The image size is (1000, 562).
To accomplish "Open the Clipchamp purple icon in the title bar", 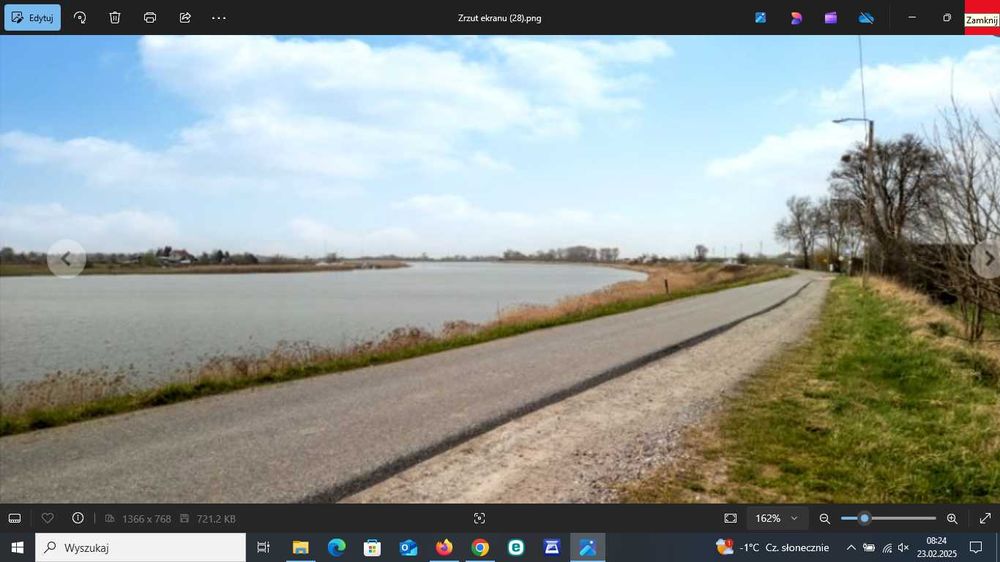I will [830, 18].
